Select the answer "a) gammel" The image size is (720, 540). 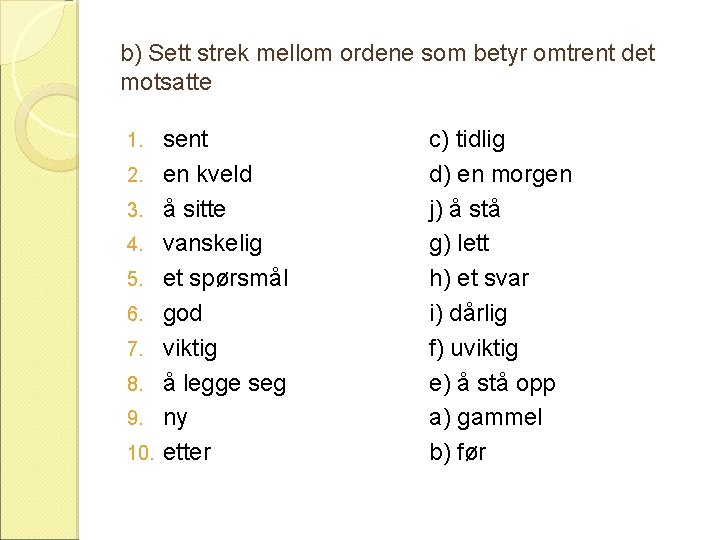pos(486,418)
